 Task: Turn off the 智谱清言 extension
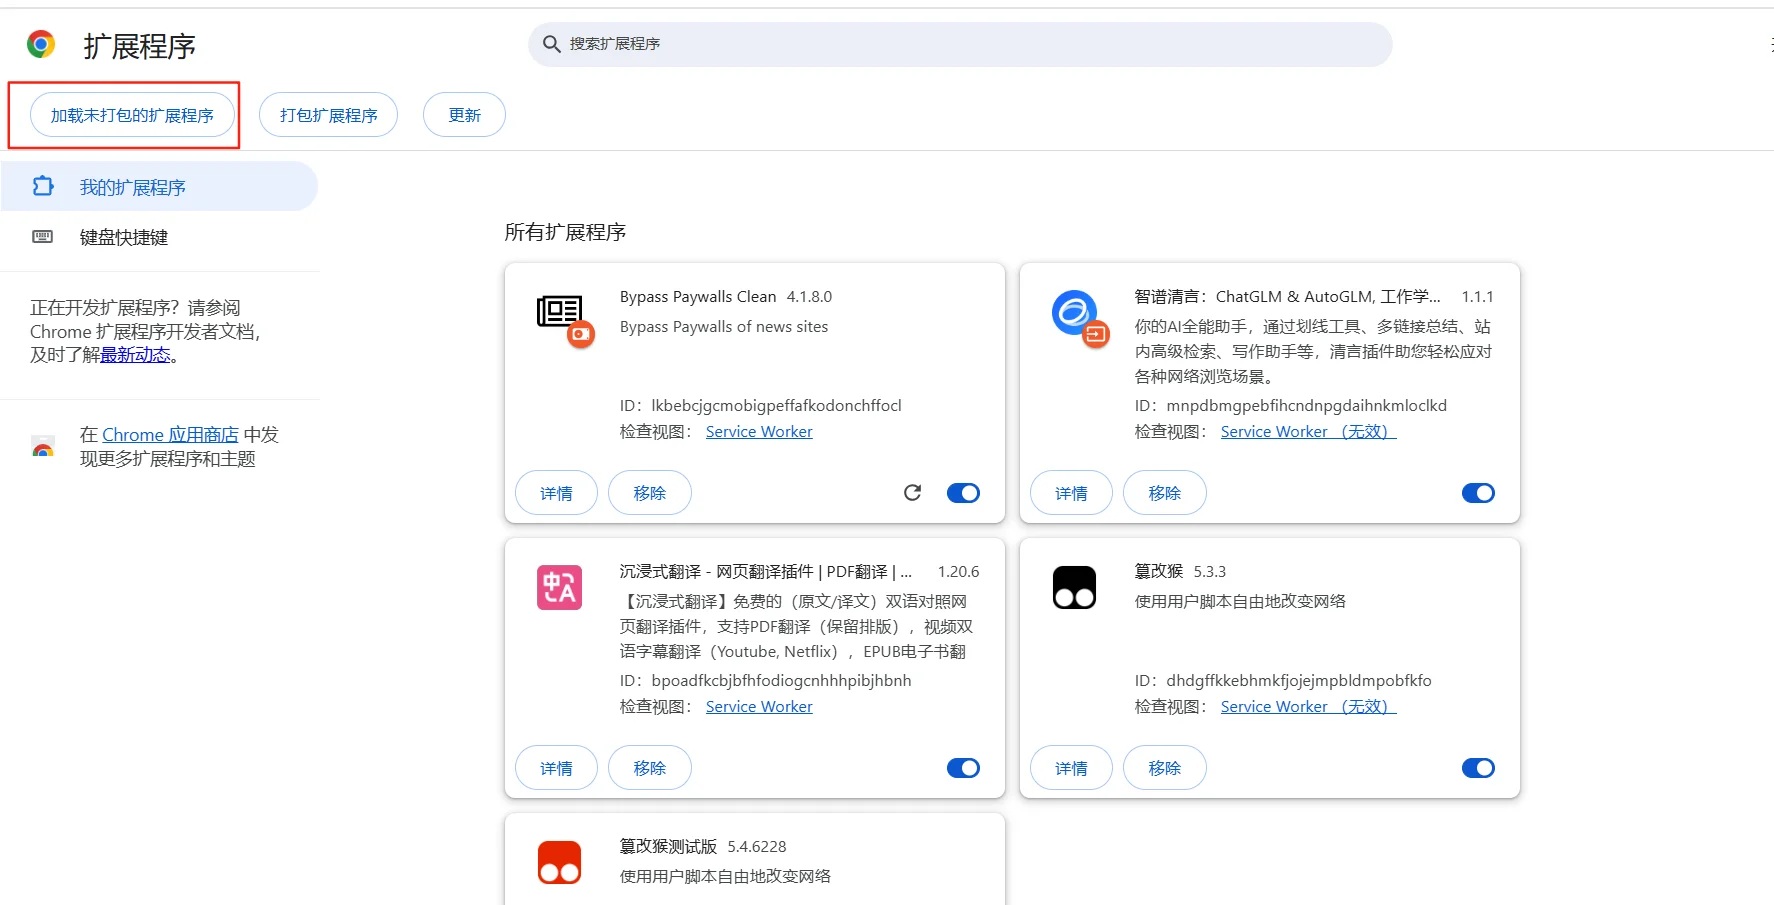[1478, 492]
